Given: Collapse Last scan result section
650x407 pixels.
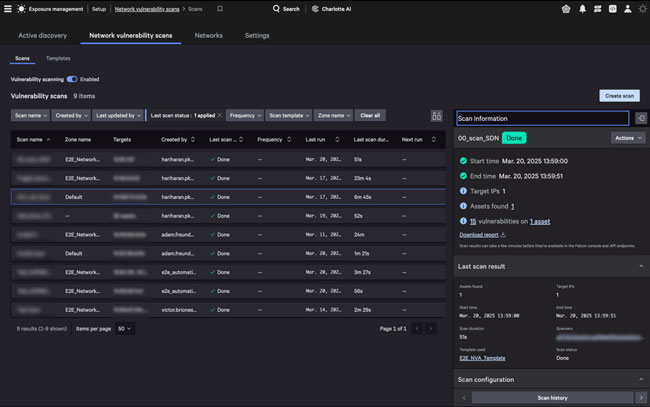Looking at the screenshot, I should click(x=641, y=266).
